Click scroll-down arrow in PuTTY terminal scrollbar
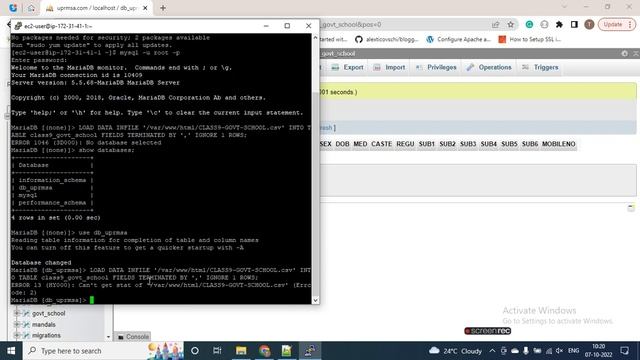The height and width of the screenshot is (360, 640). (315, 300)
